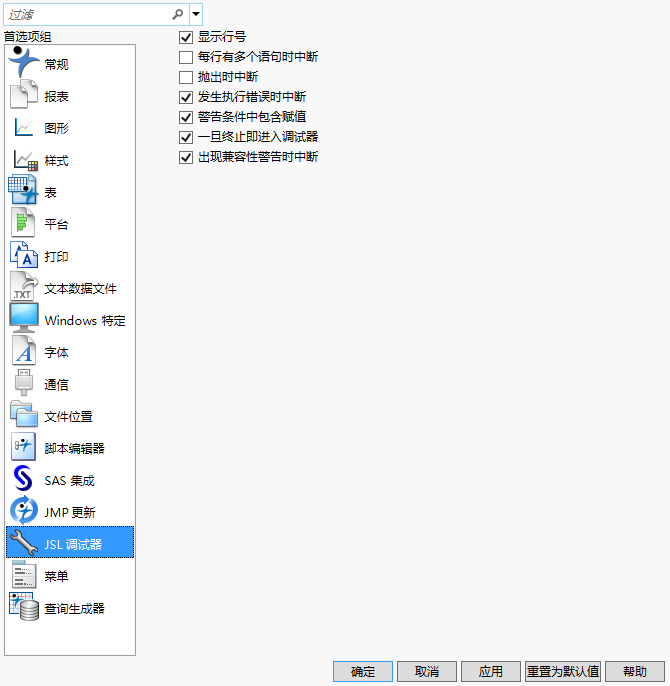Select the JMP 更新 label

point(70,513)
